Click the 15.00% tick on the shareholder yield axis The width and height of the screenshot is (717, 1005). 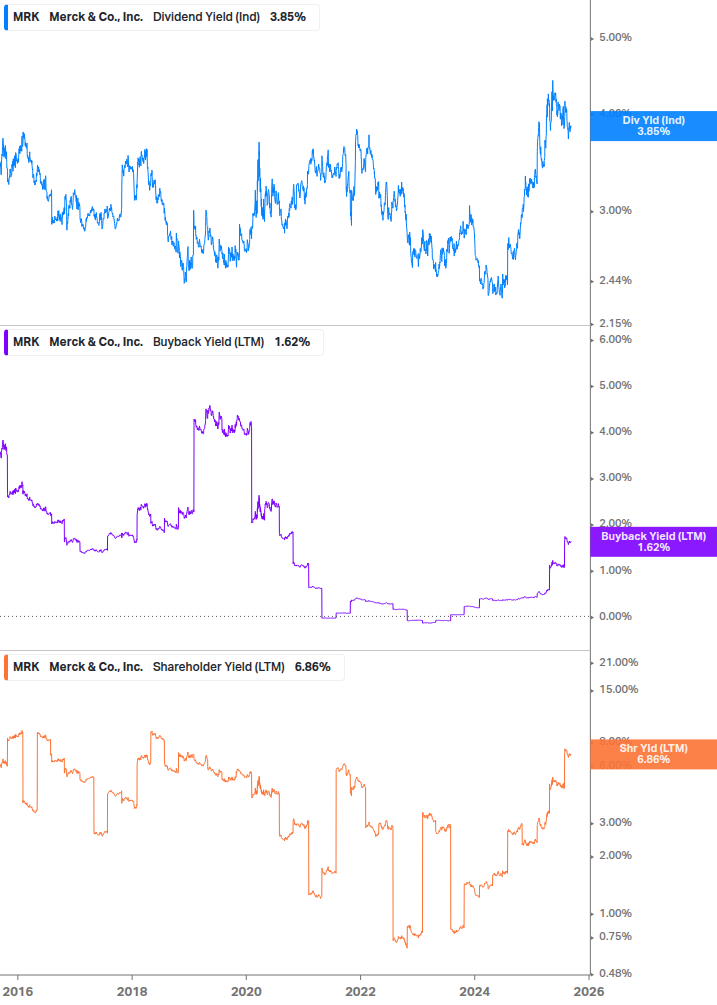coord(618,690)
